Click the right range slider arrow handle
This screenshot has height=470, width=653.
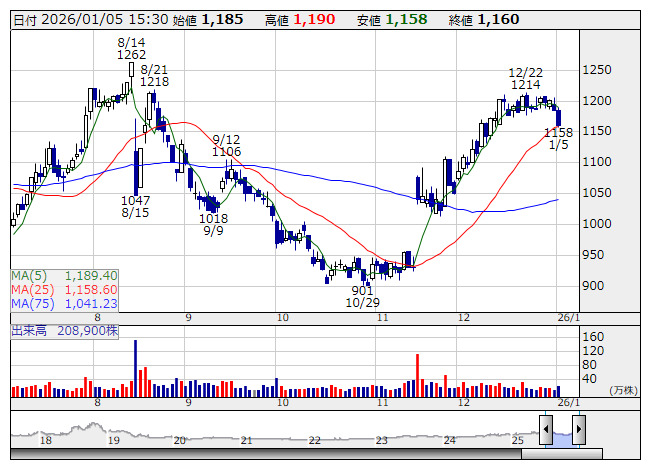click(579, 429)
